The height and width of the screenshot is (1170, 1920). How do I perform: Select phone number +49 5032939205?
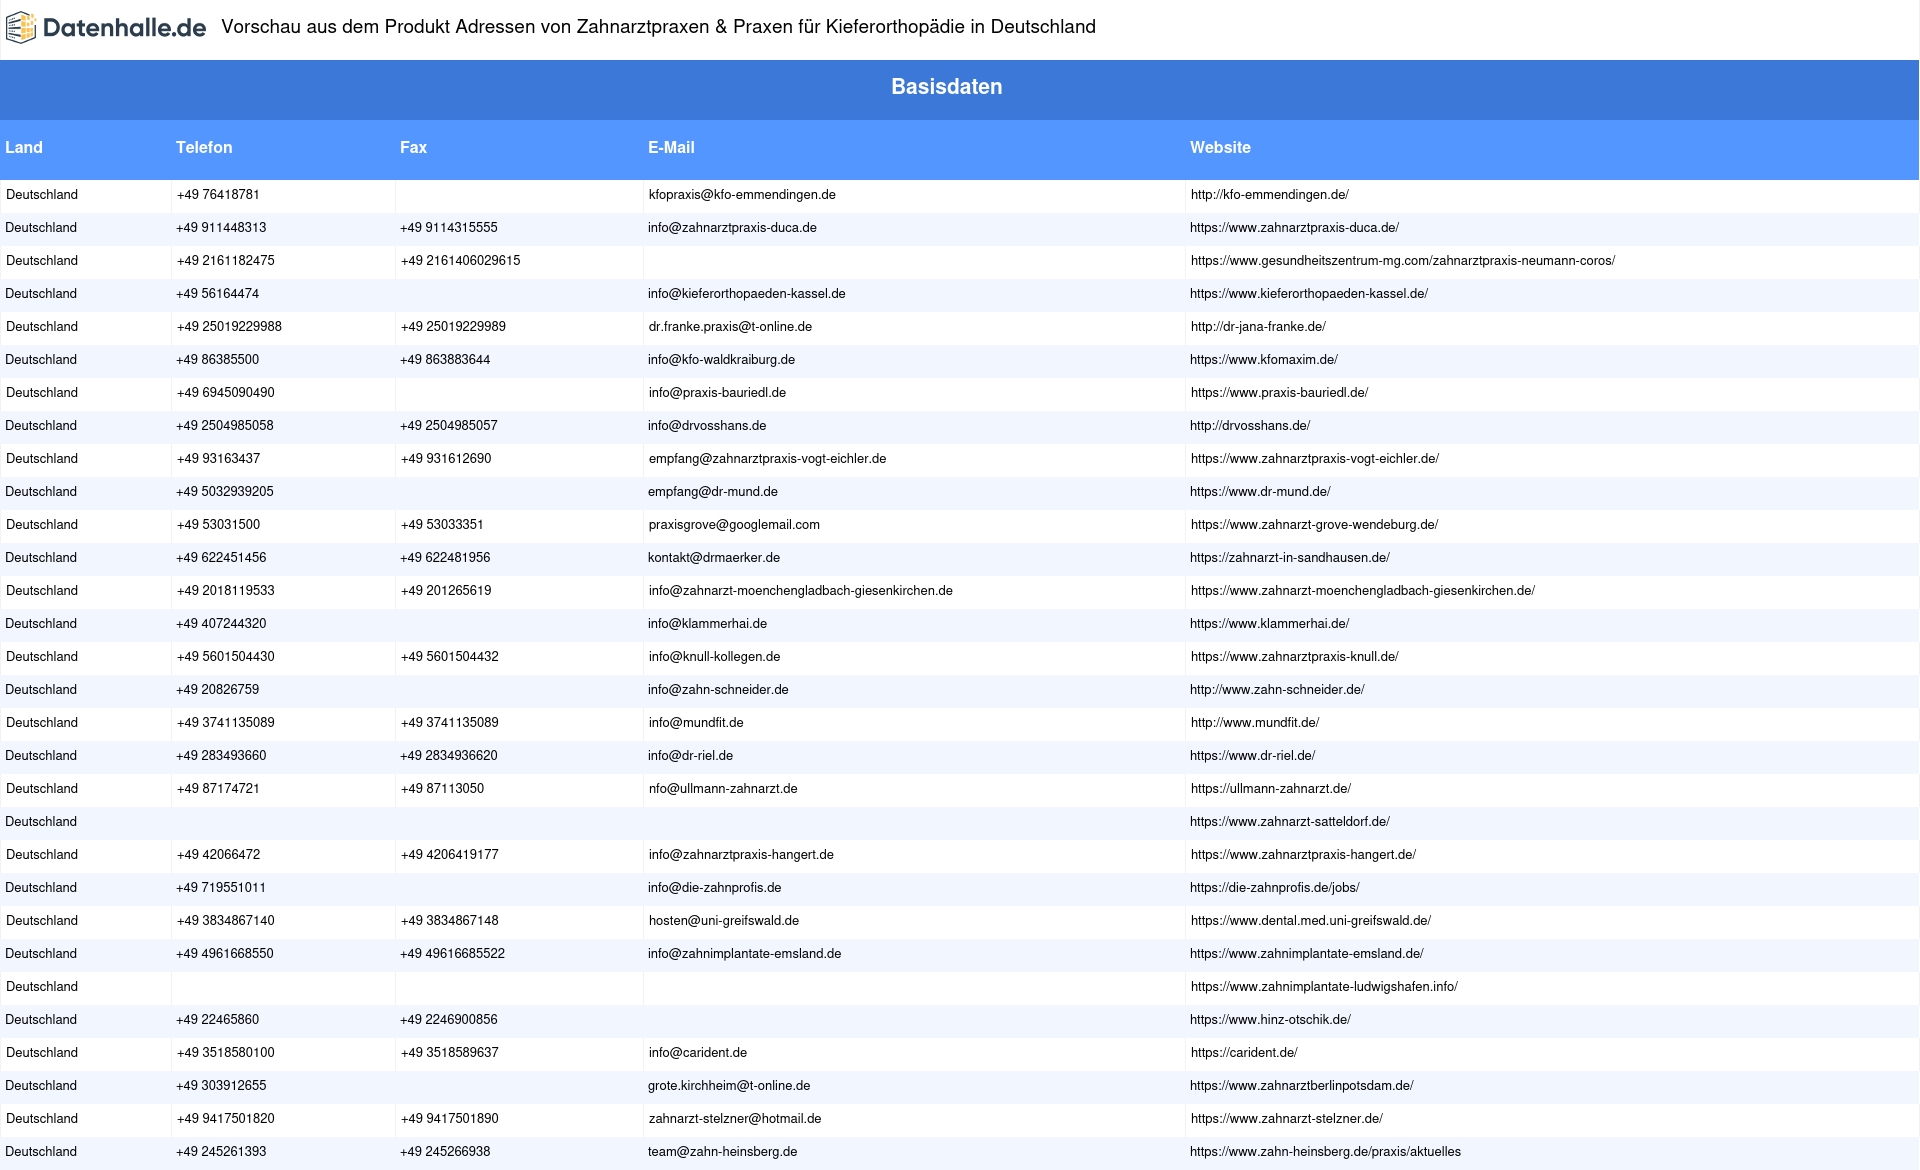[x=225, y=492]
